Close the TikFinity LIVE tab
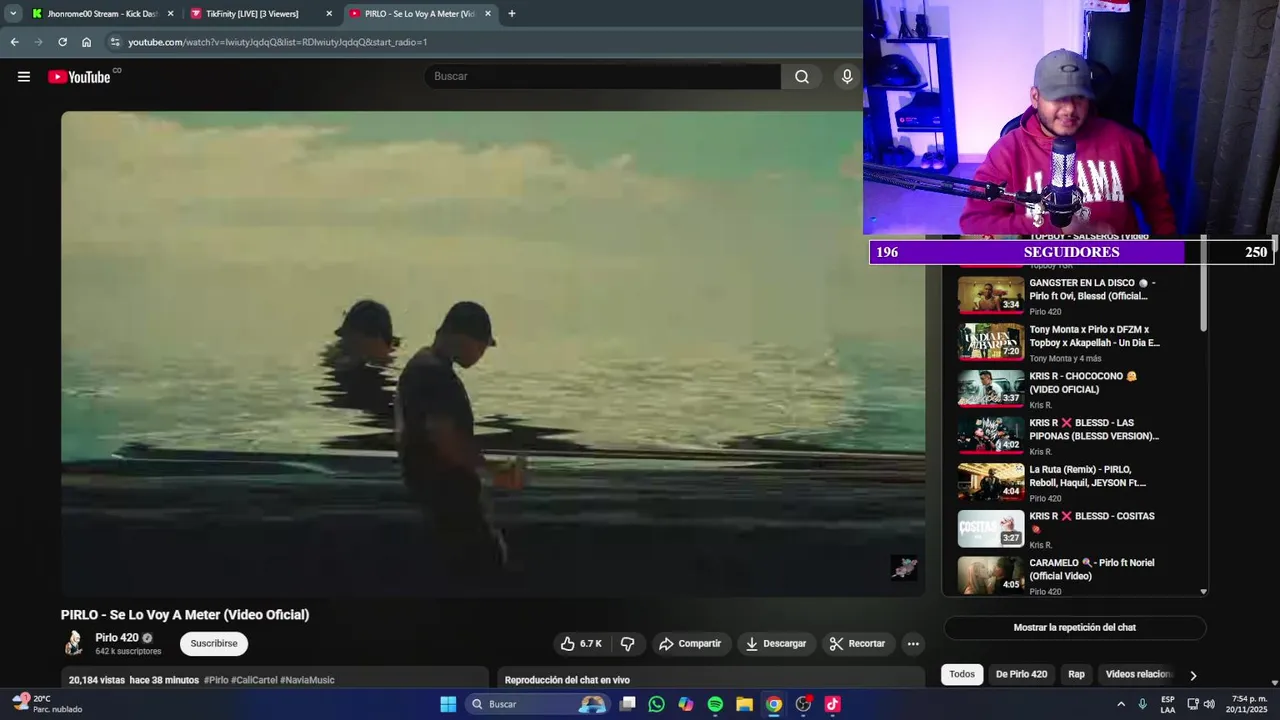 tap(329, 14)
